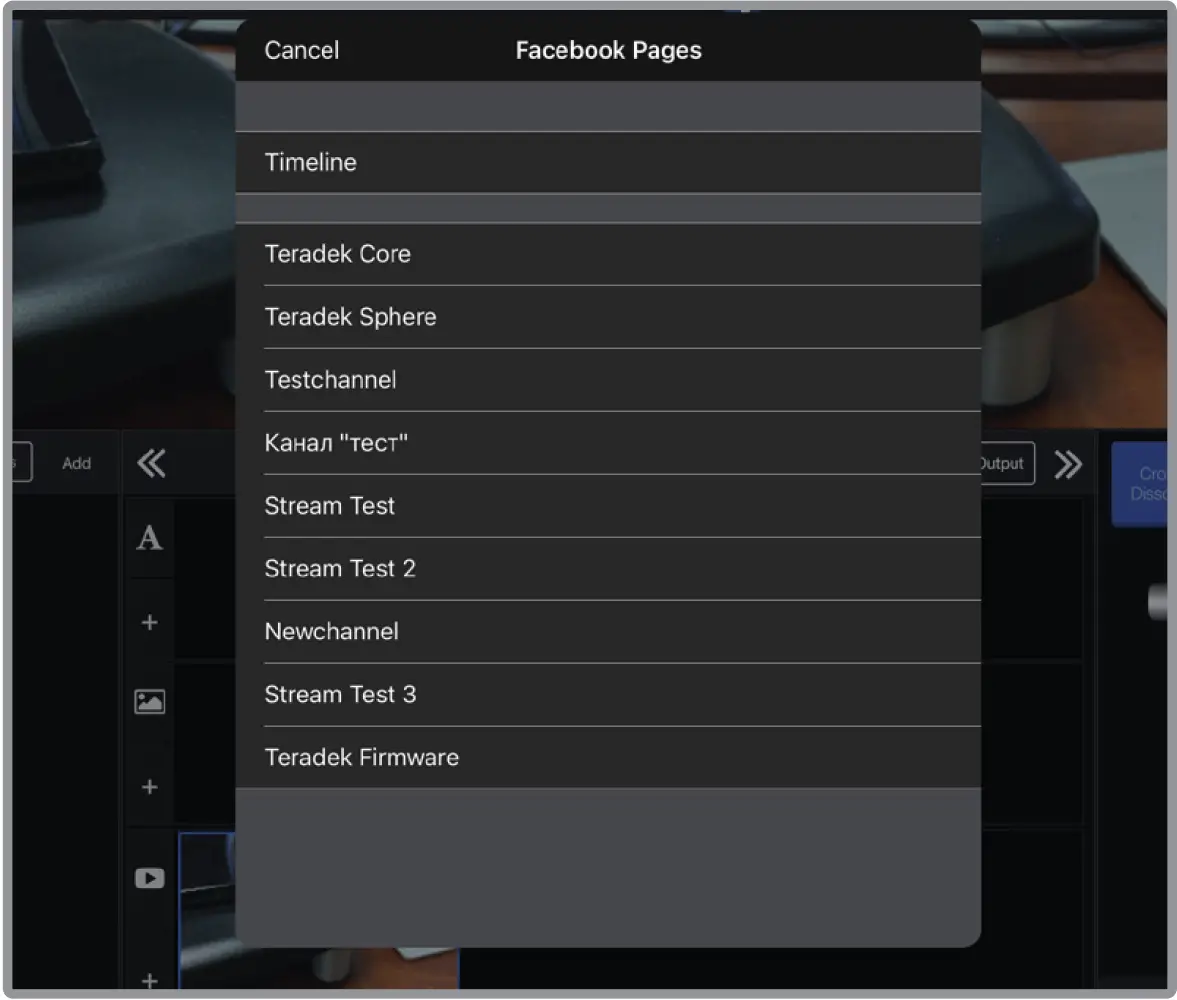1177x1000 pixels.
Task: Open the text overlay A icon
Action: pyautogui.click(x=149, y=538)
